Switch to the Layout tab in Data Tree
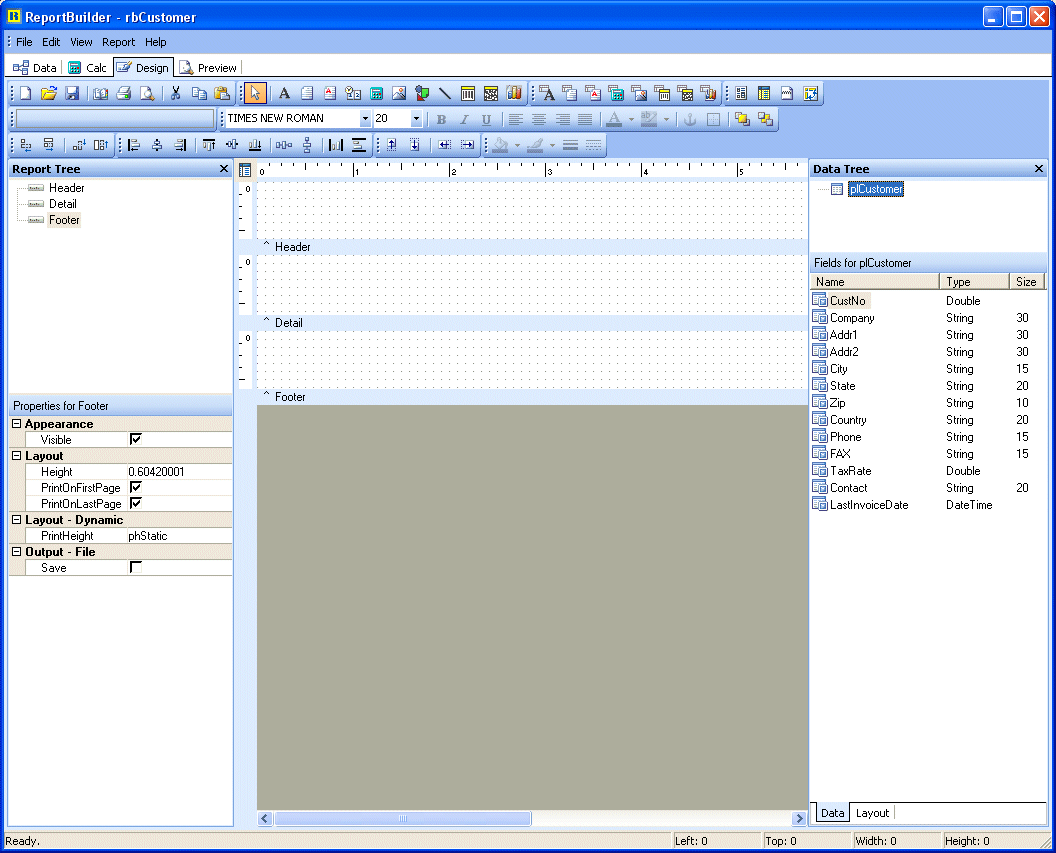Viewport: 1056px width, 853px height. pos(872,813)
